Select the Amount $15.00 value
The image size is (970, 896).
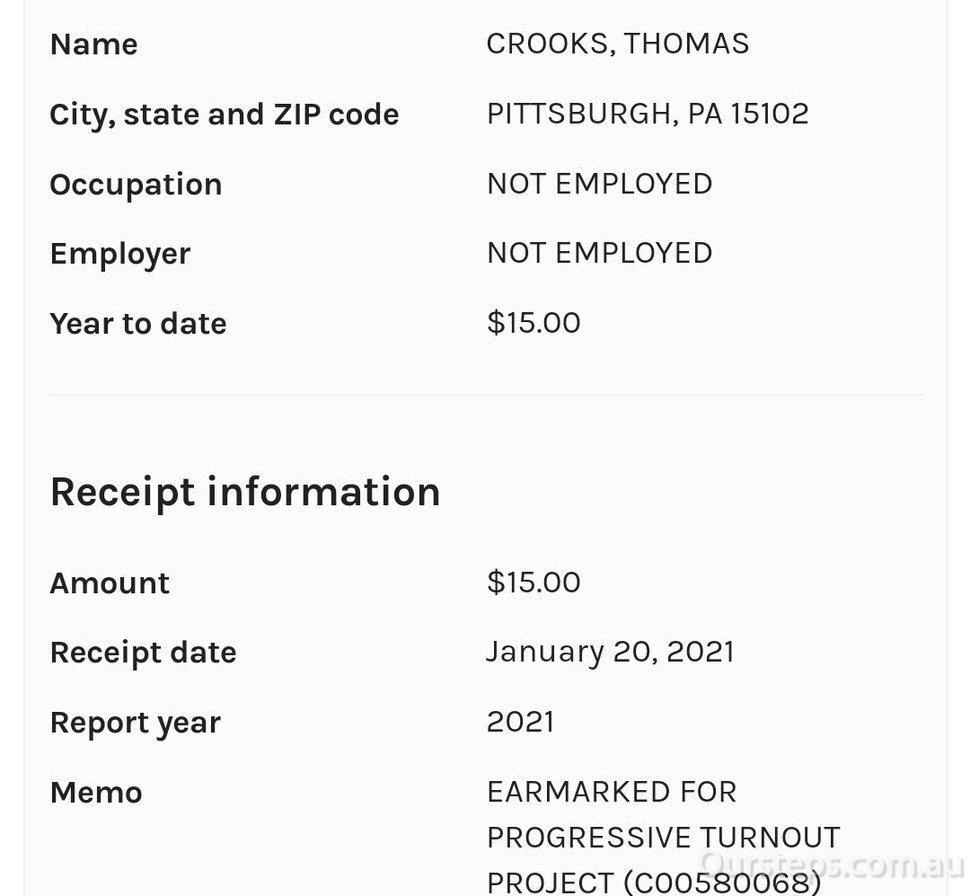click(x=533, y=582)
